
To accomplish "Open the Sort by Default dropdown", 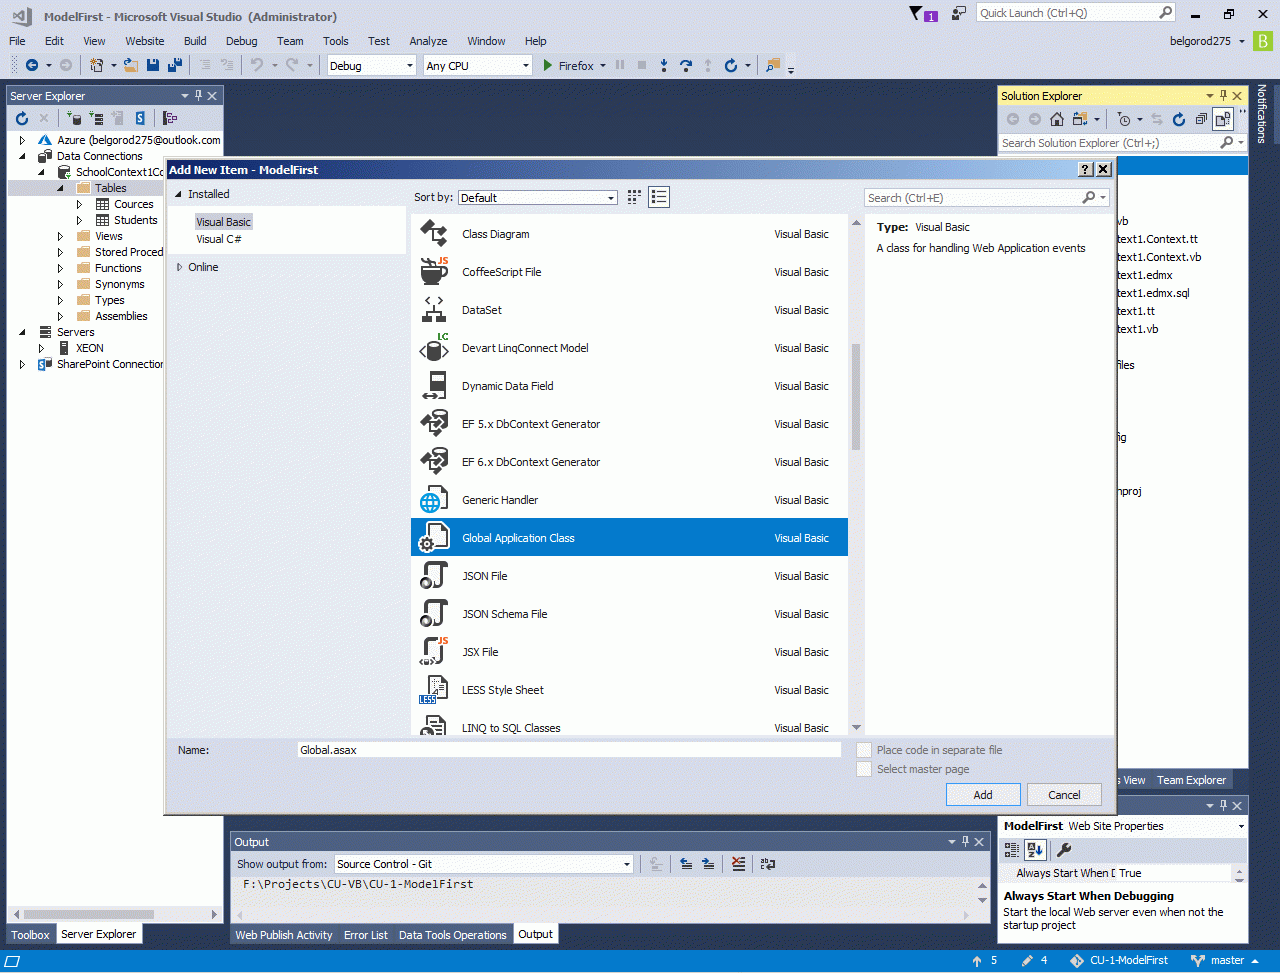I will tap(538, 198).
